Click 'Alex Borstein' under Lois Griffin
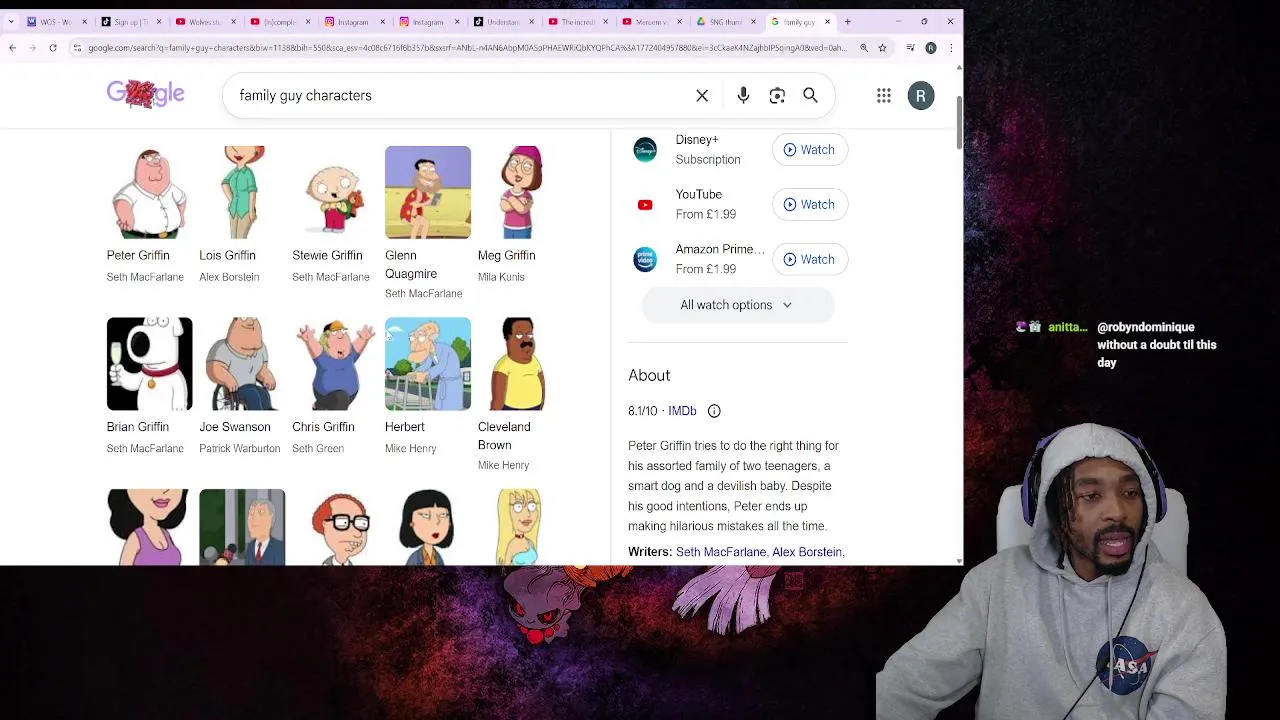 [229, 277]
